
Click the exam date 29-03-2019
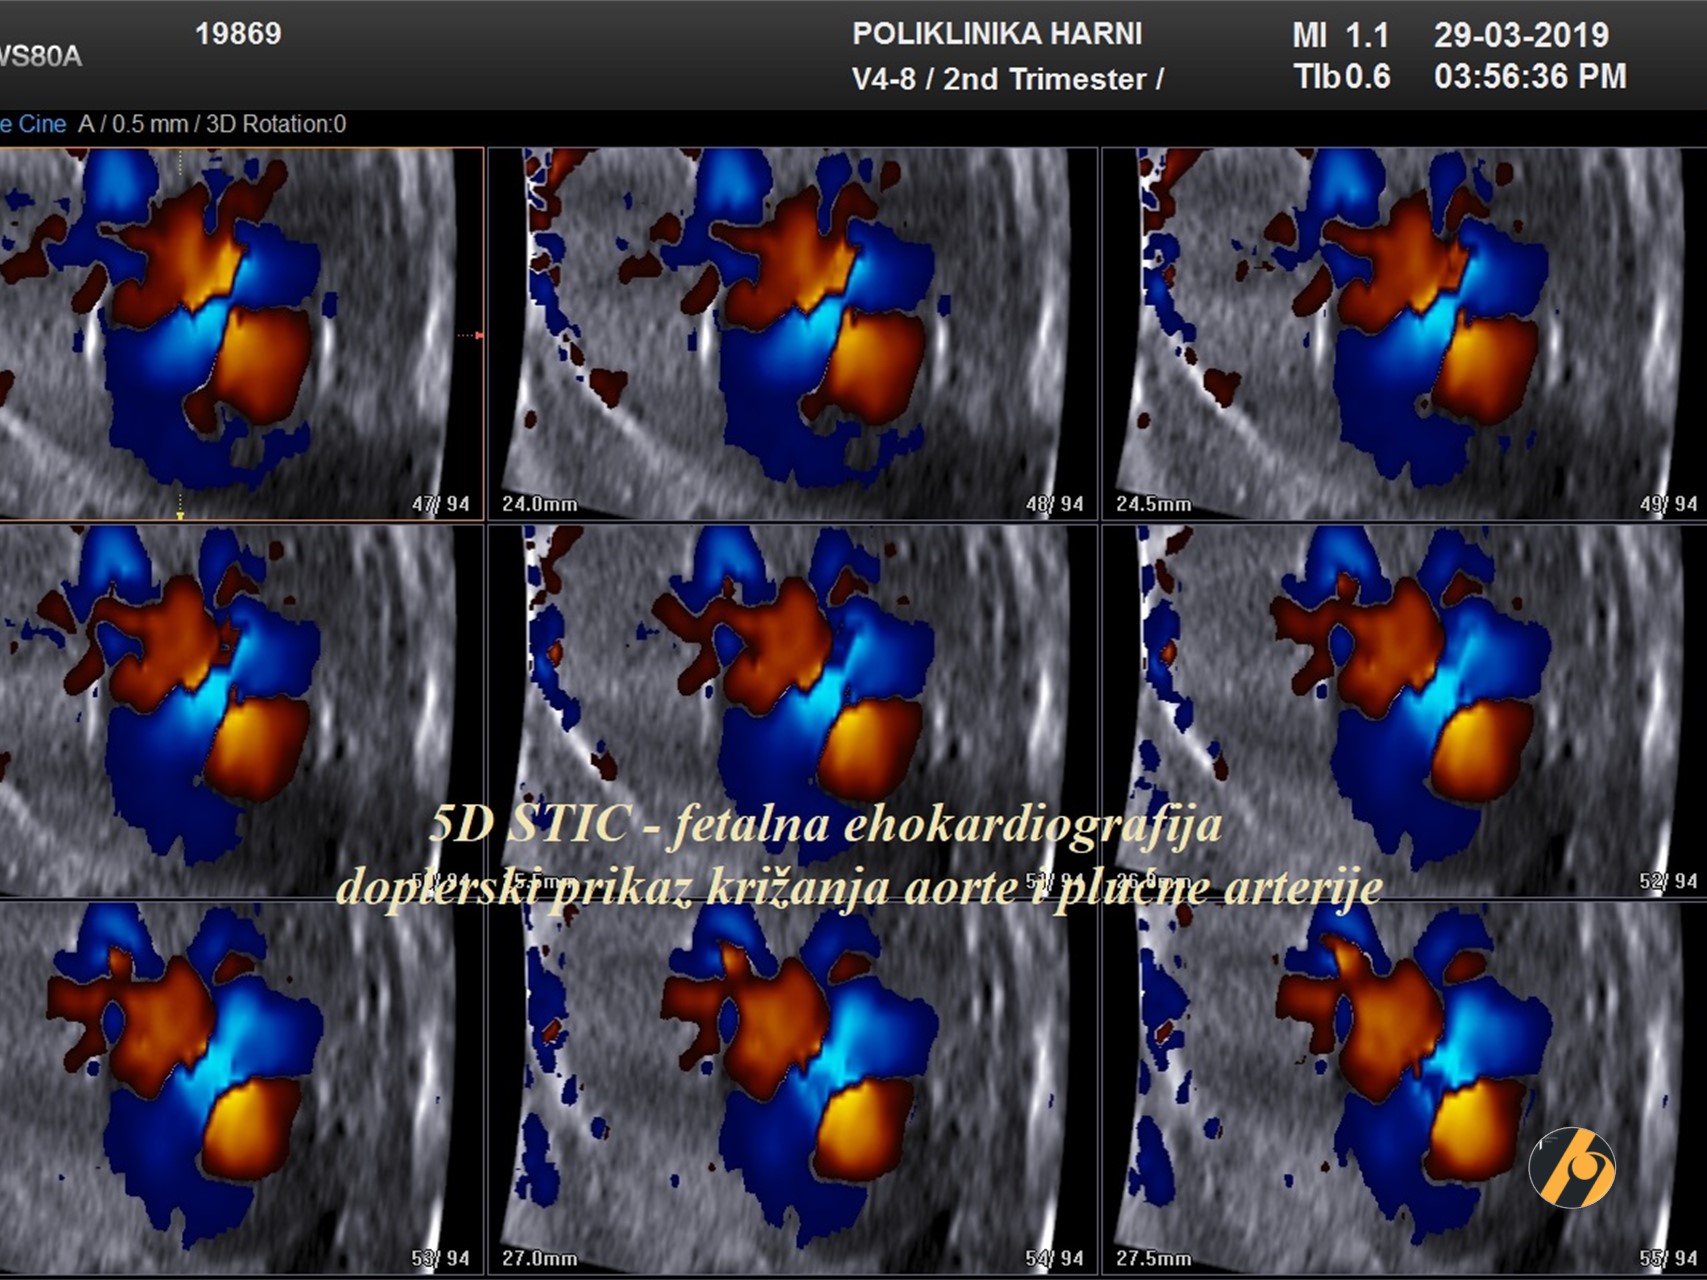point(1520,35)
